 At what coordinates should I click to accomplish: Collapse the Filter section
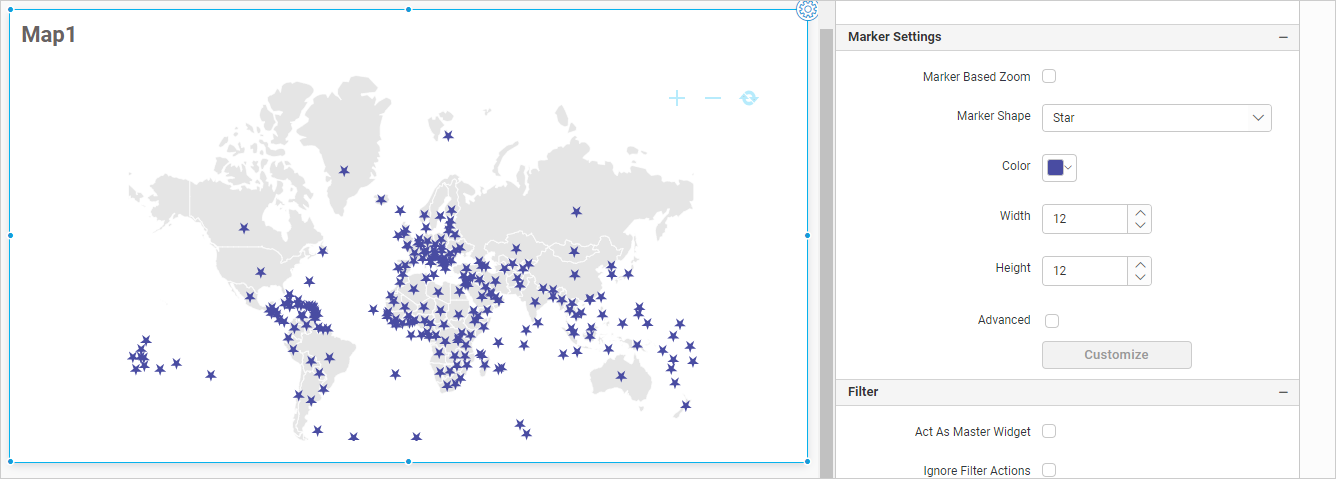1283,392
